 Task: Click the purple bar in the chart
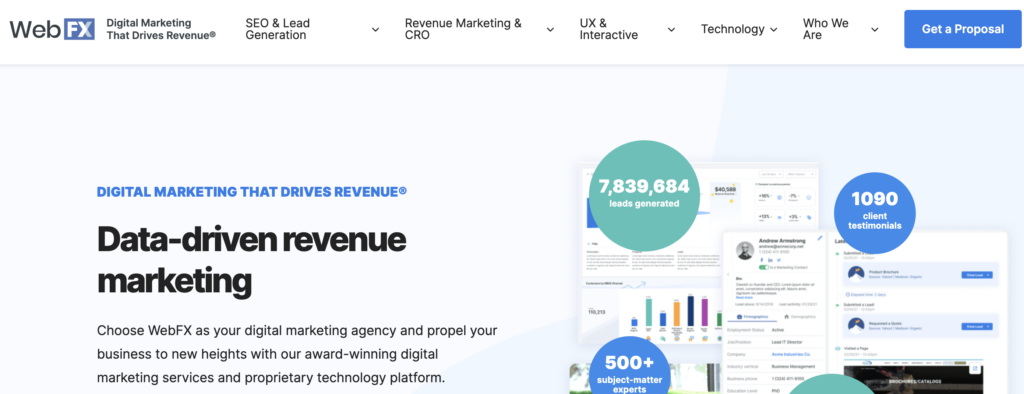705,312
